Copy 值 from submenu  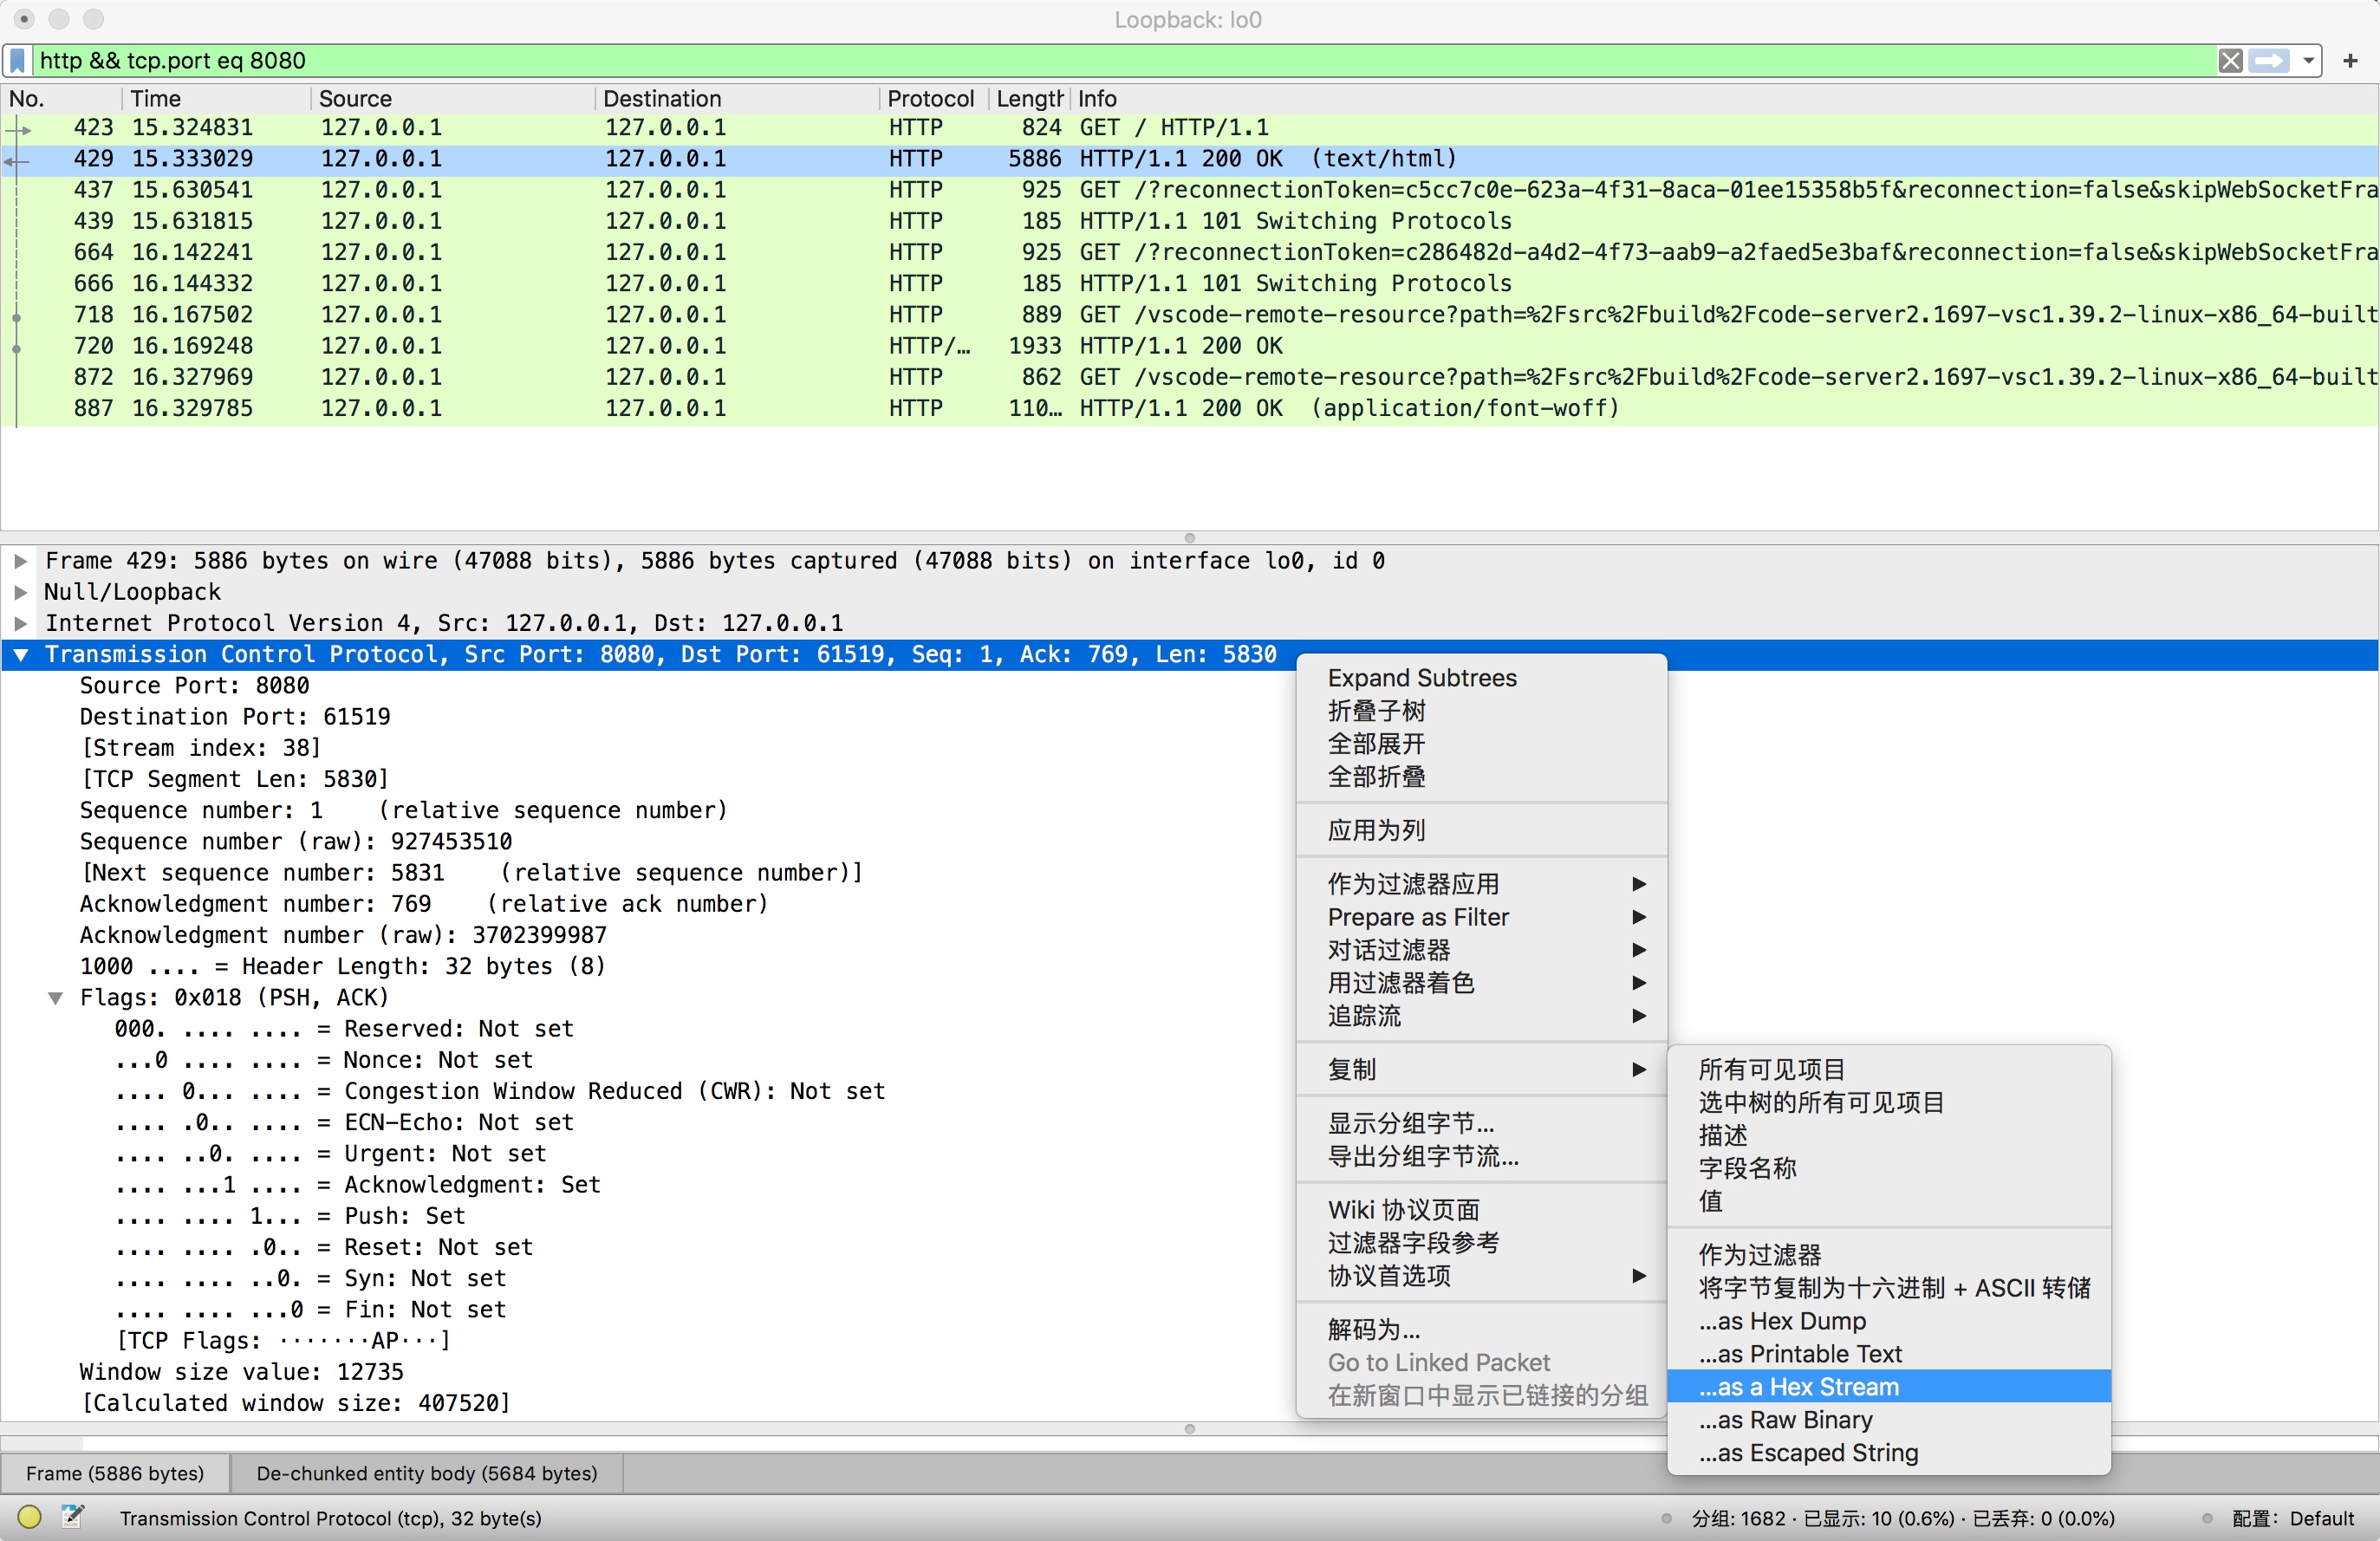(x=1889, y=1202)
